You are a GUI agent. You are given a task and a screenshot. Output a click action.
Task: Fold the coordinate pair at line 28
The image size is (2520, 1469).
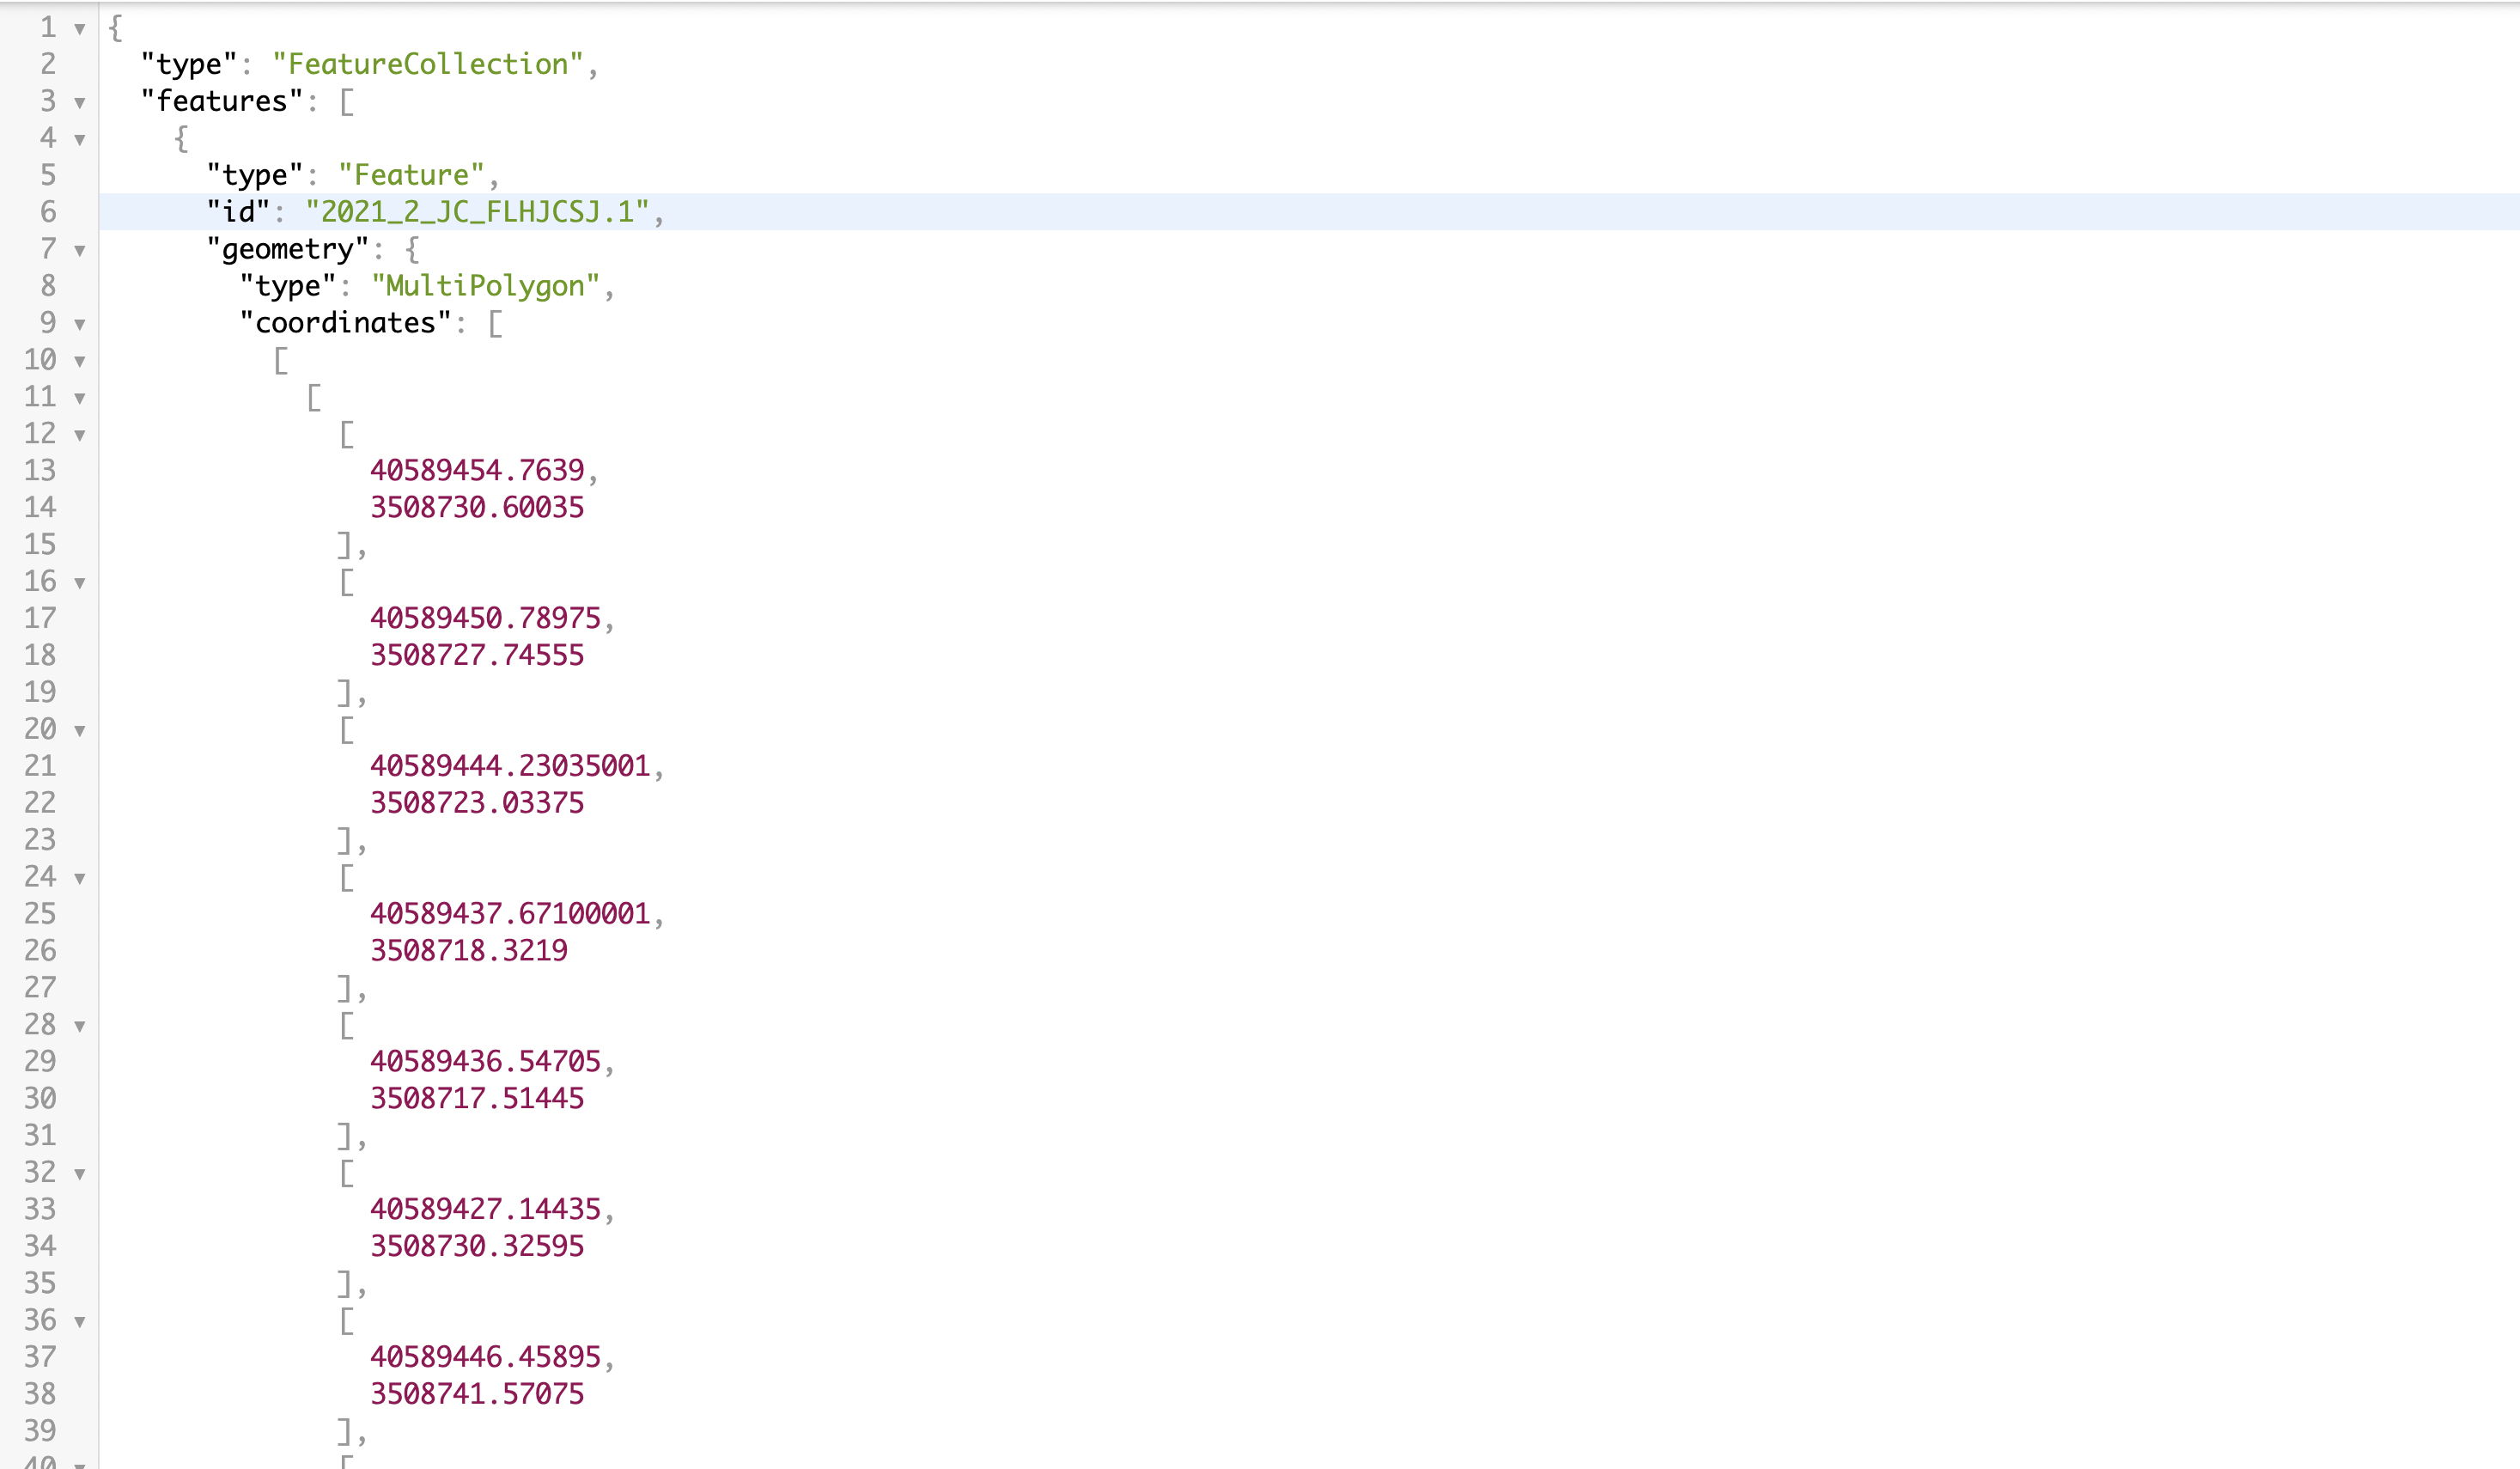pyautogui.click(x=80, y=1027)
